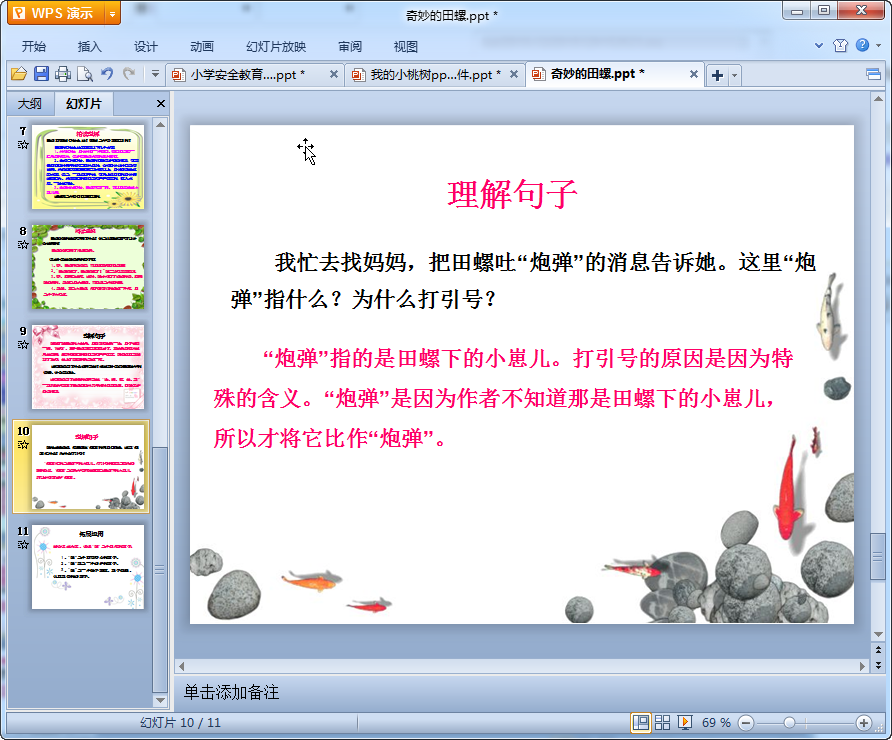
Task: Click editor vertical scrollbar up arrow
Action: click(878, 99)
